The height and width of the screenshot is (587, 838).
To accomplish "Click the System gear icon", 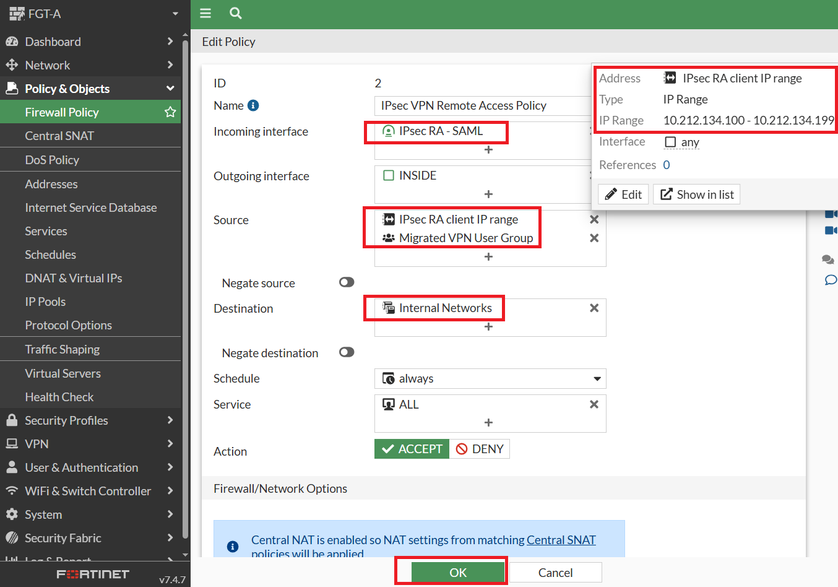I will click(x=12, y=514).
